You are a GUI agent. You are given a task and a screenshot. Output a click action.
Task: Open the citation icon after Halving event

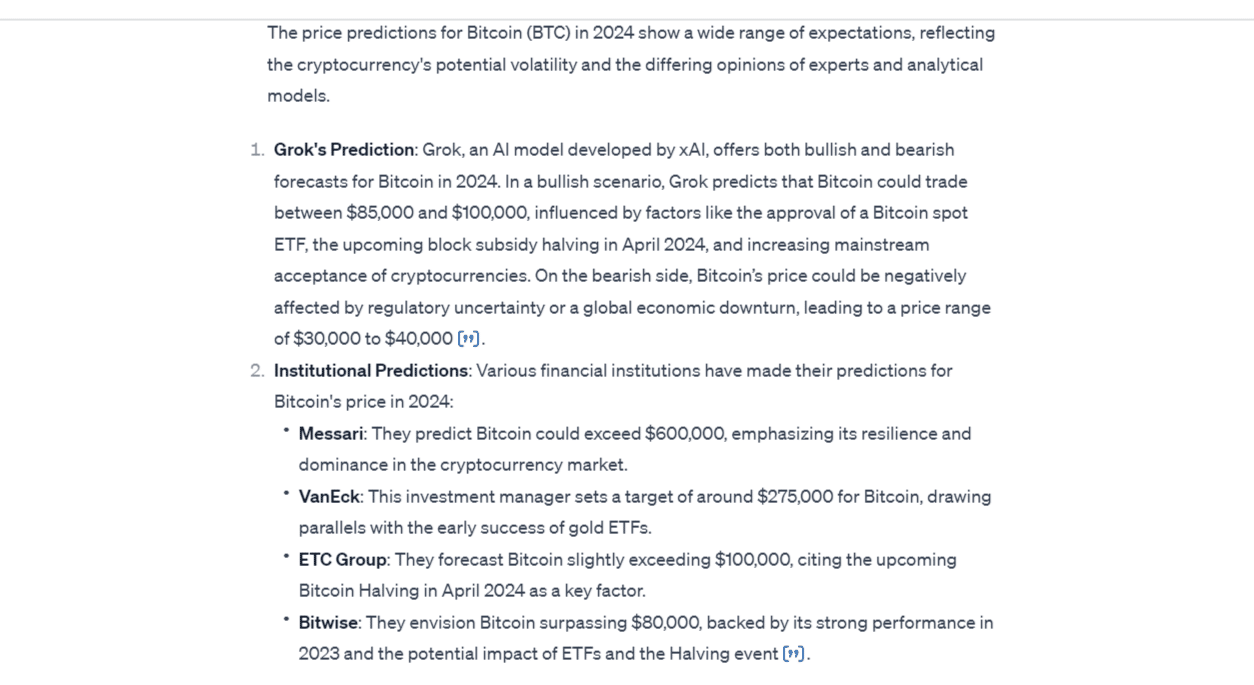pos(794,654)
